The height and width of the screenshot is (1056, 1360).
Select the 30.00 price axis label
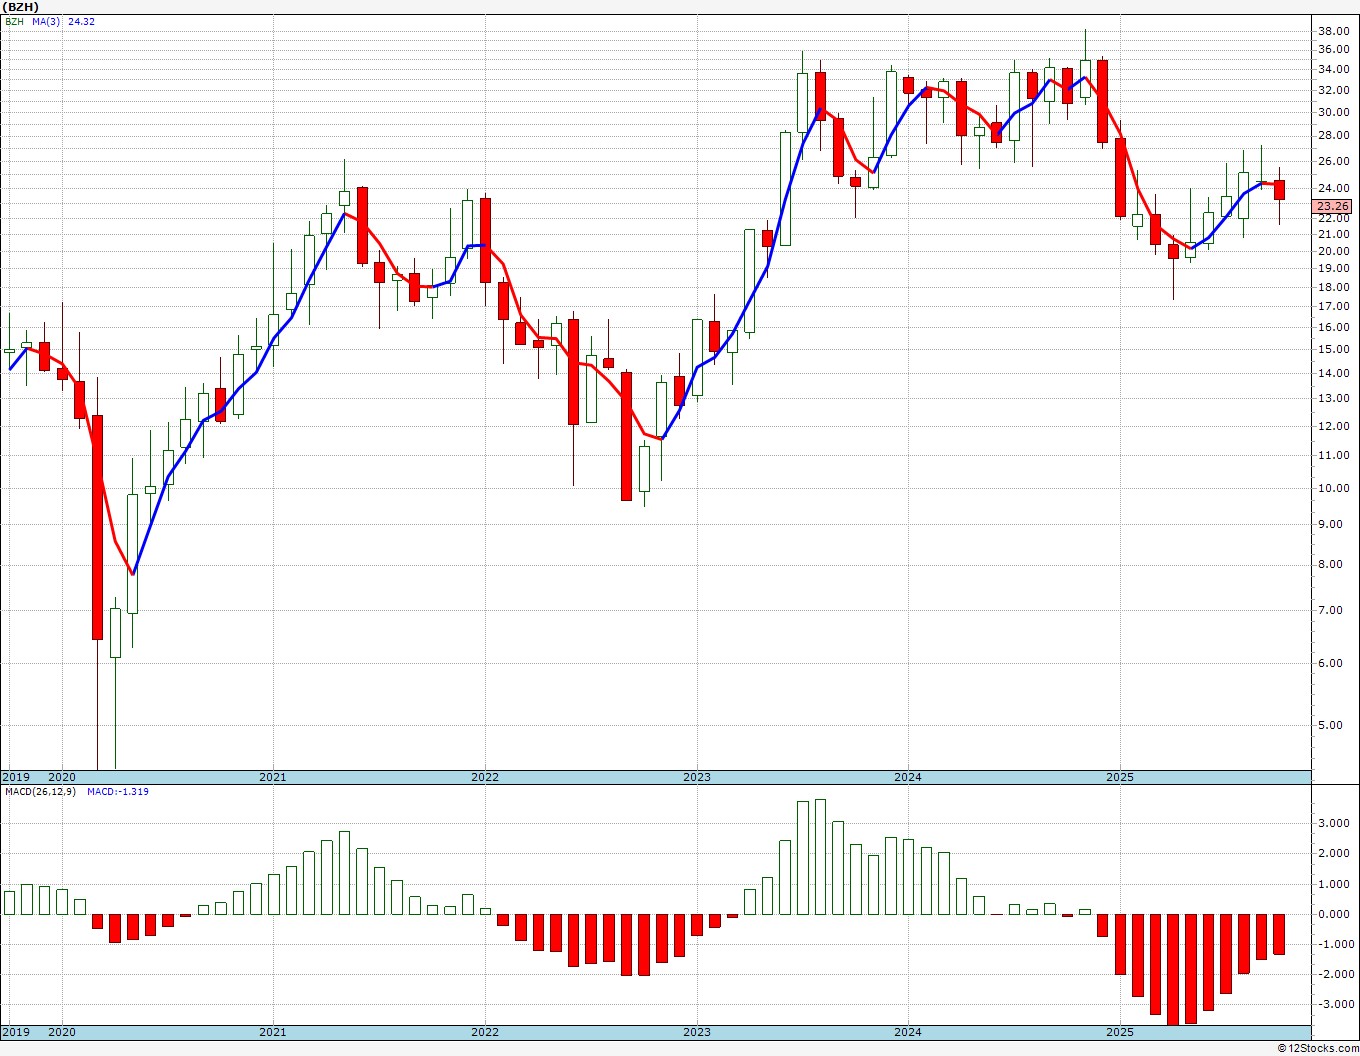pyautogui.click(x=1334, y=112)
